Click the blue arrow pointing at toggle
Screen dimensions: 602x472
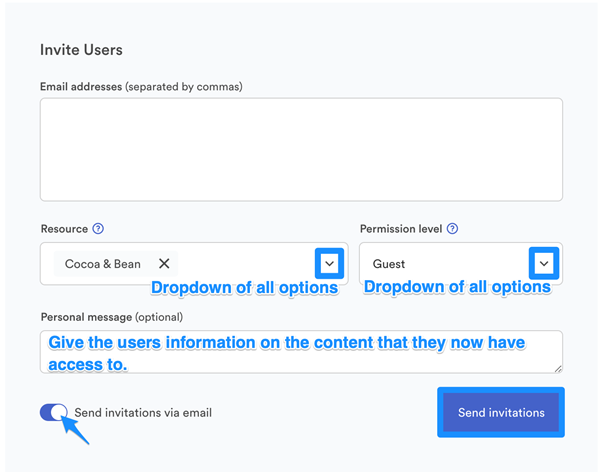point(75,429)
